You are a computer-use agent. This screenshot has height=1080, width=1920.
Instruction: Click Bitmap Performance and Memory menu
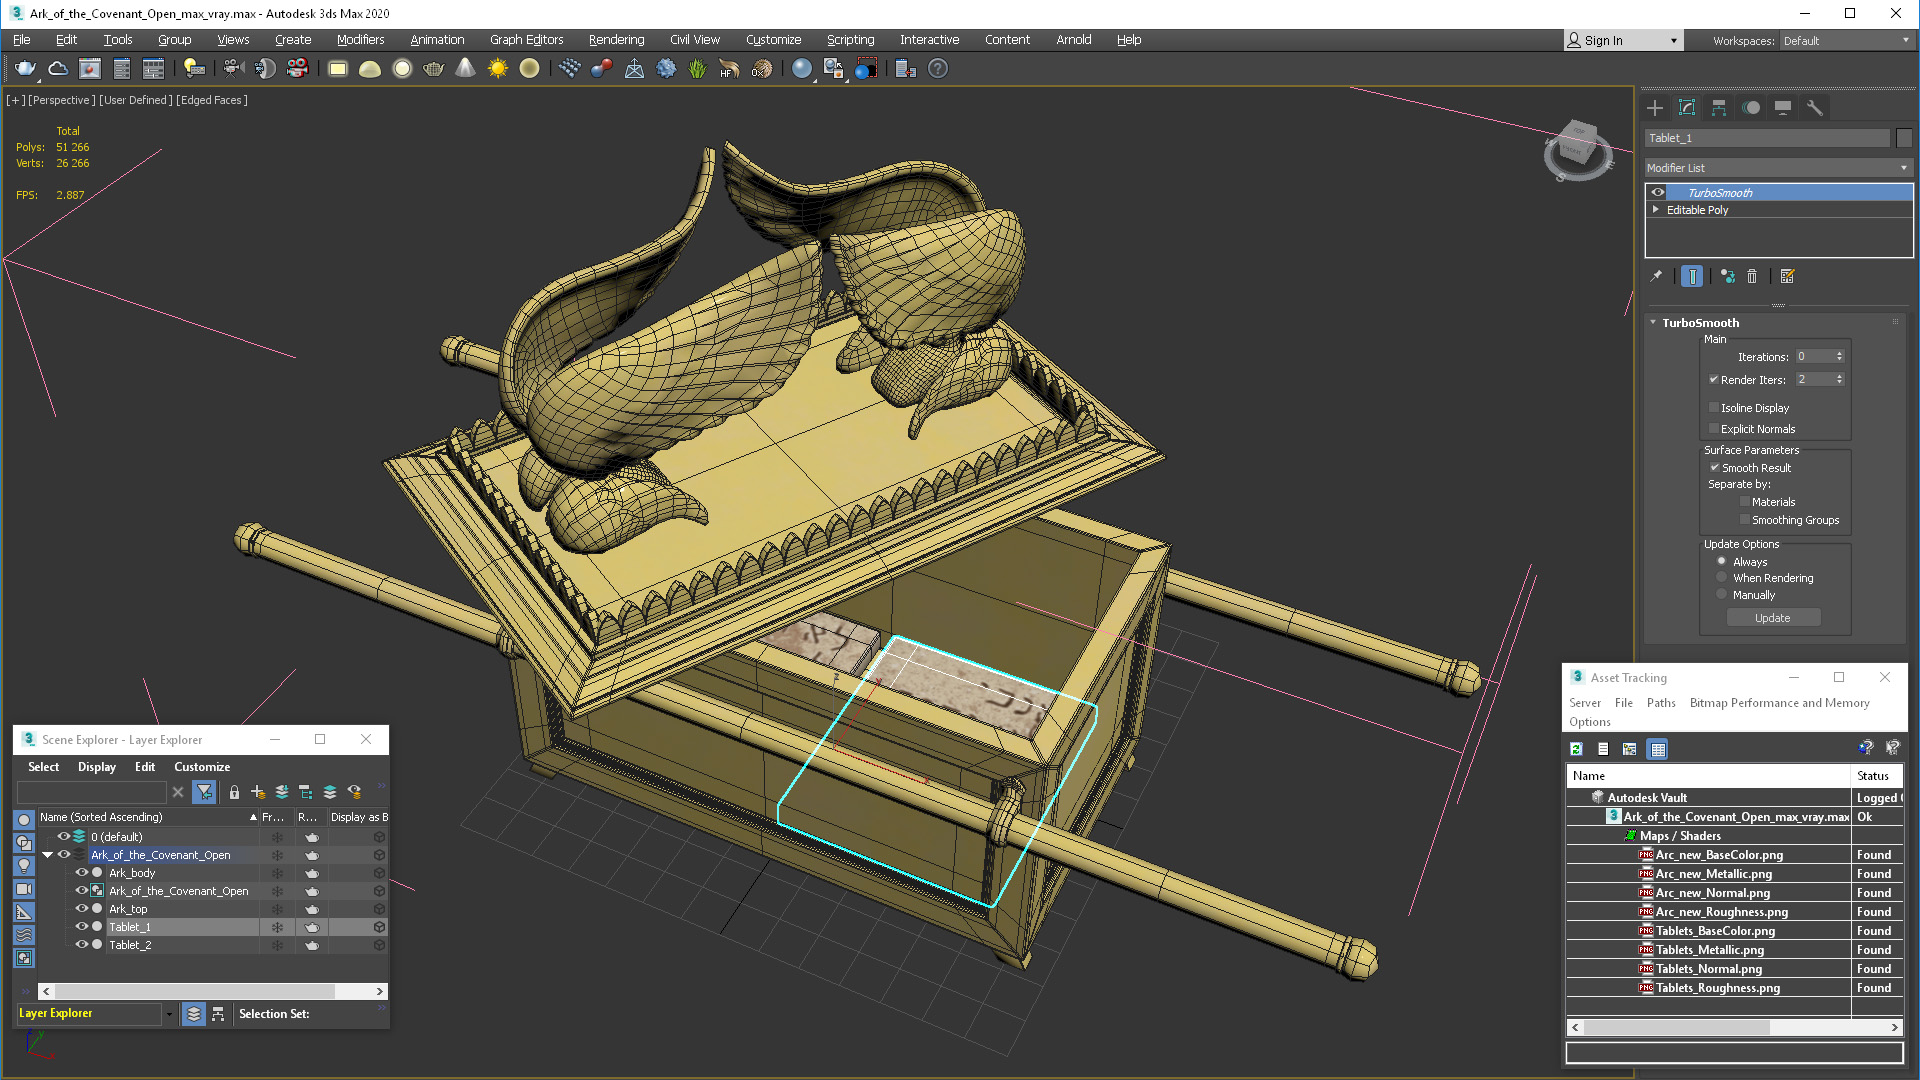pyautogui.click(x=1779, y=703)
